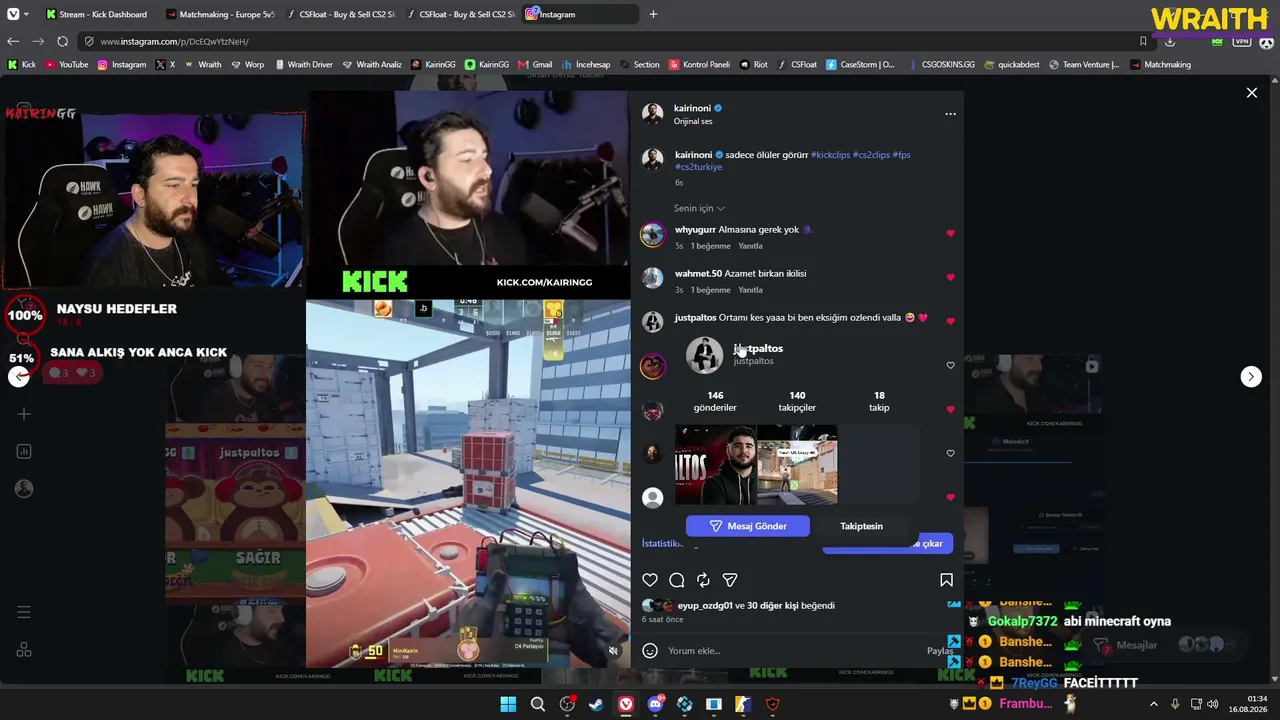Like whyugurr's comment
This screenshot has height=720, width=1280.
point(950,233)
